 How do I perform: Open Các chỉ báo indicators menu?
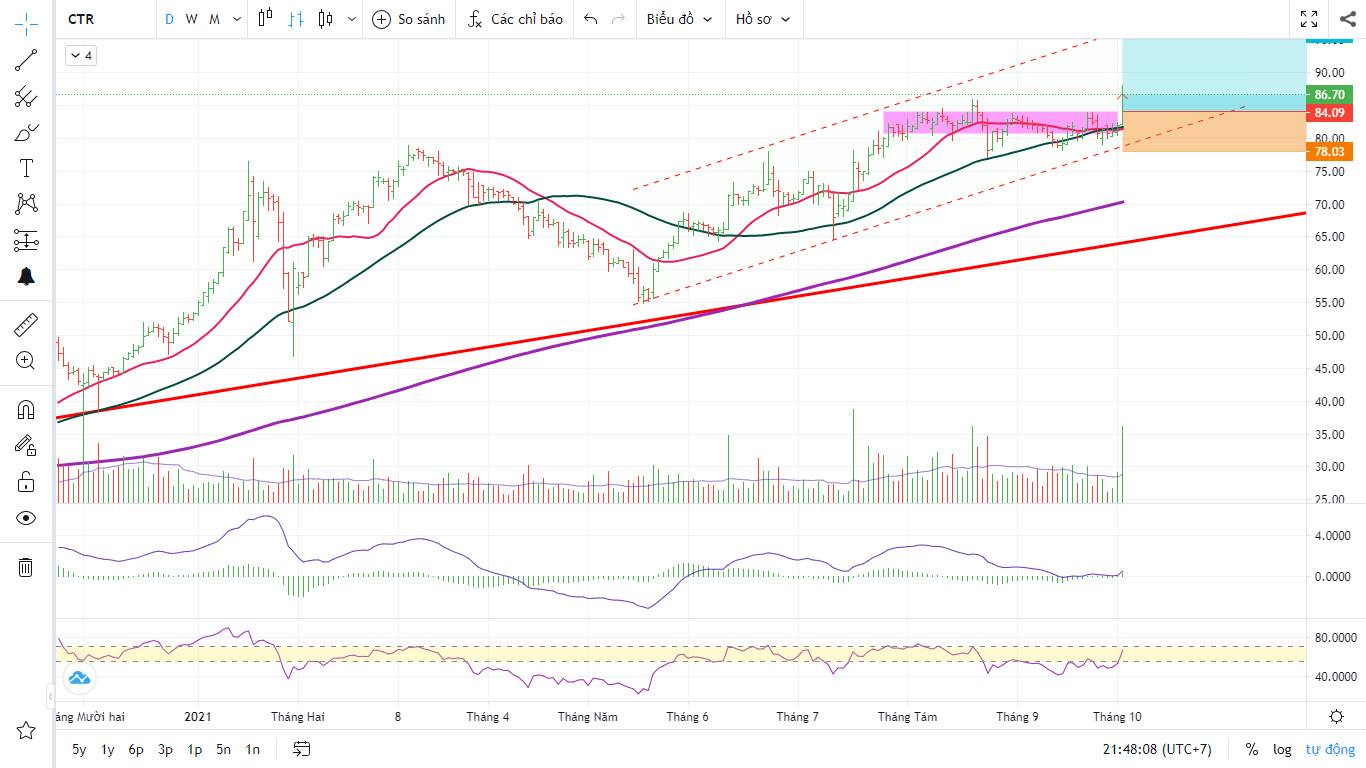point(516,19)
